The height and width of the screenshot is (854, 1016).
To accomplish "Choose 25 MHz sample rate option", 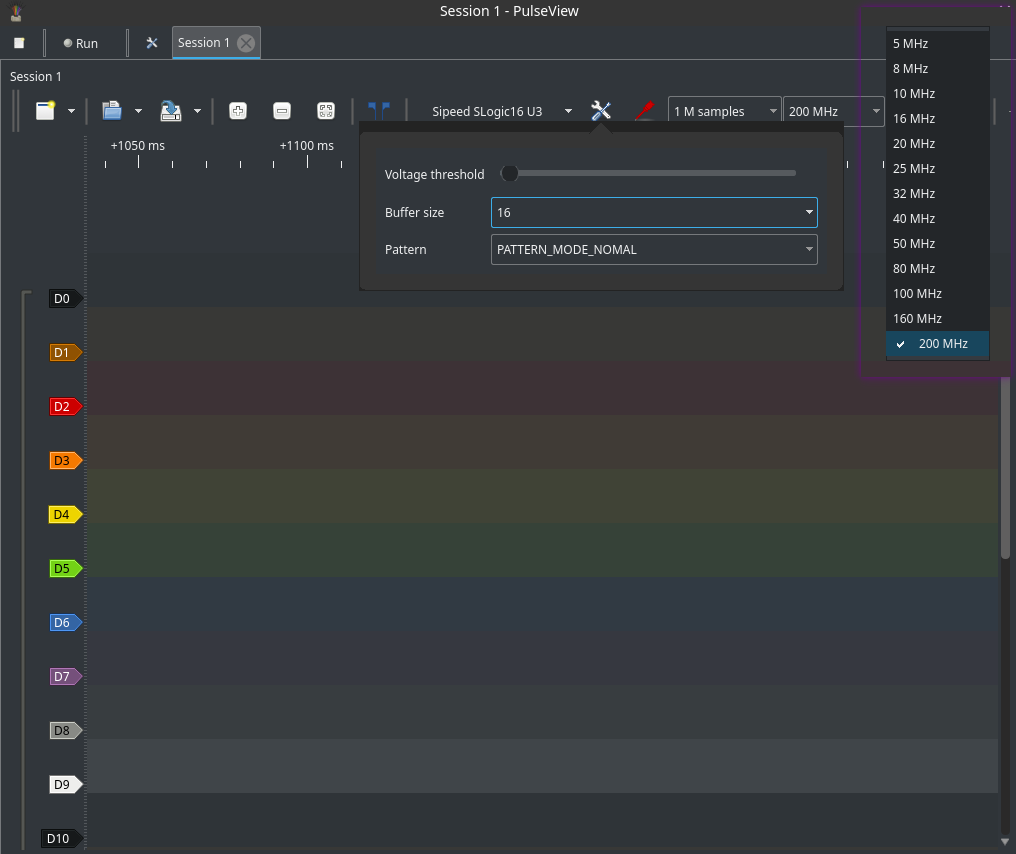I will pos(914,169).
